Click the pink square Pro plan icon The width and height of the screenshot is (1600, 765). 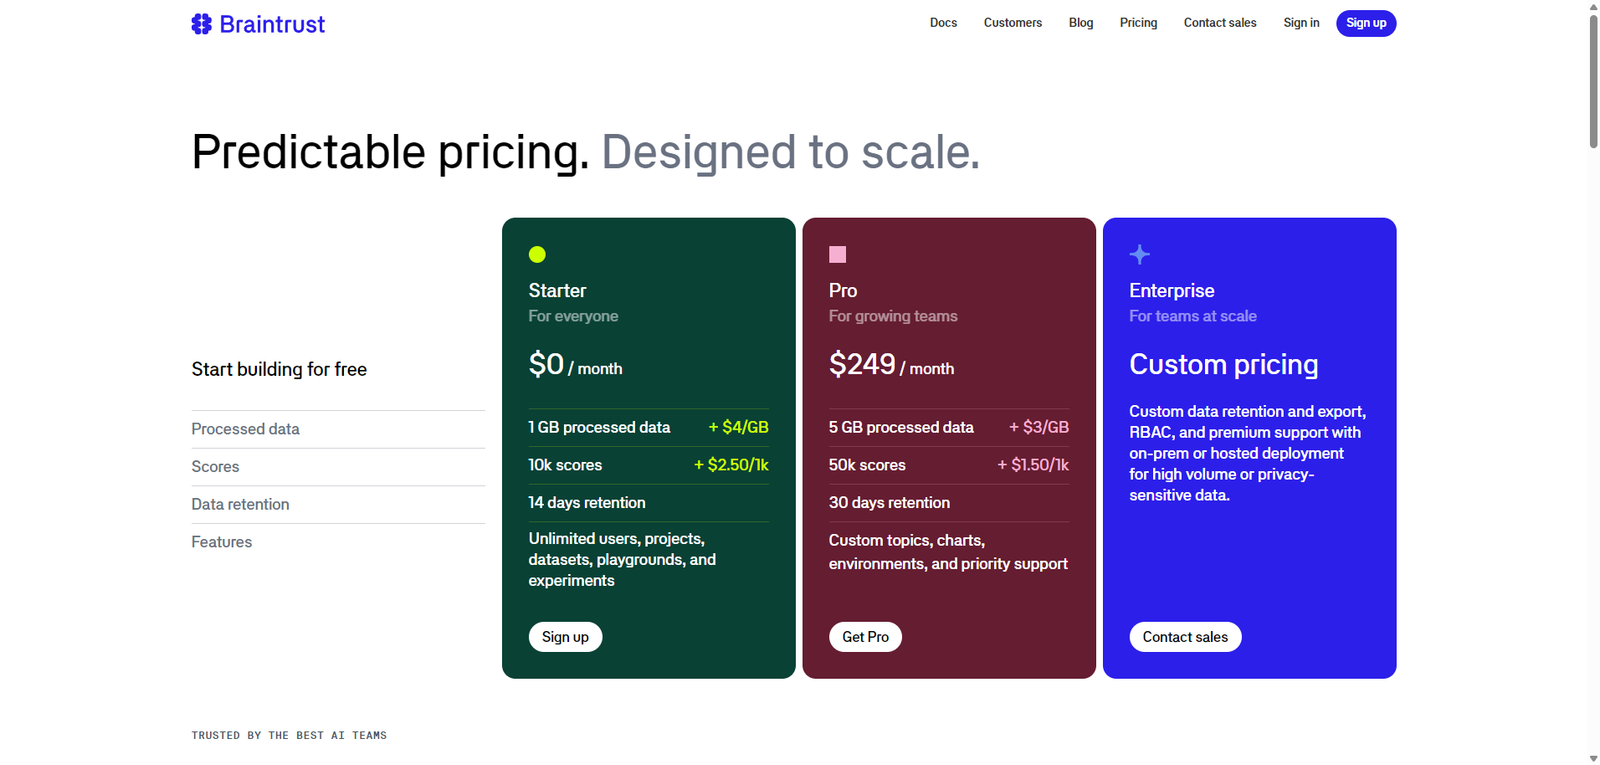click(837, 254)
